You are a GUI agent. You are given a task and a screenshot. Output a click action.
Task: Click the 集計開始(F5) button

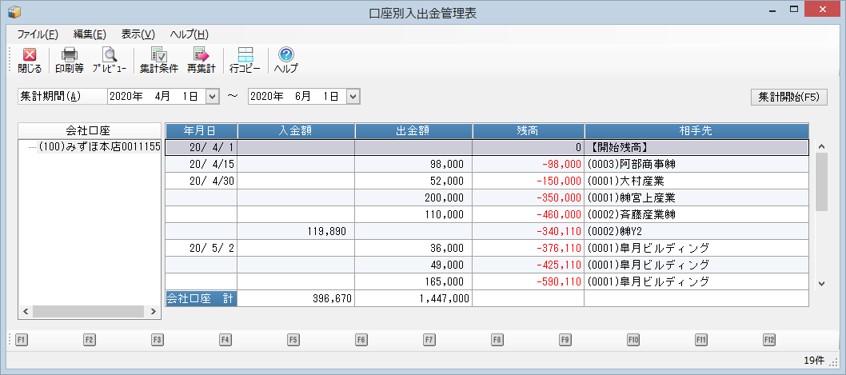(x=789, y=97)
